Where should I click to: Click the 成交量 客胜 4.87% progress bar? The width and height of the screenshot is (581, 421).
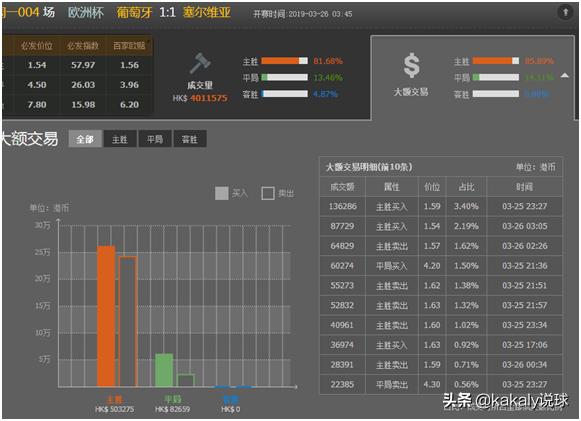(x=284, y=94)
